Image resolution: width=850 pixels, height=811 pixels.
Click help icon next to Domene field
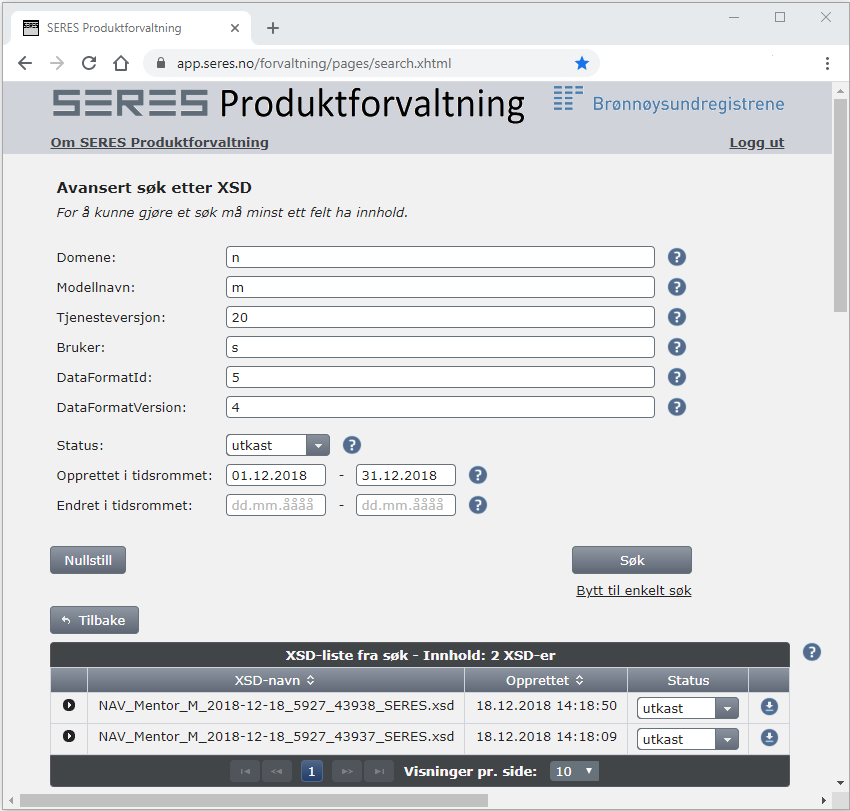(x=677, y=257)
